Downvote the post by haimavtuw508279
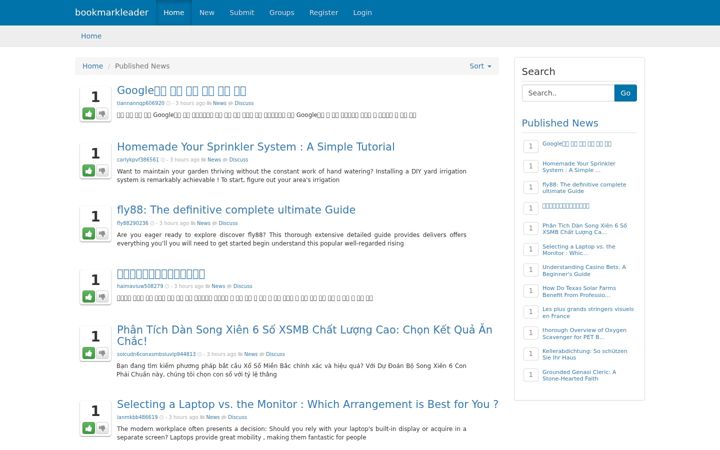 [x=102, y=297]
